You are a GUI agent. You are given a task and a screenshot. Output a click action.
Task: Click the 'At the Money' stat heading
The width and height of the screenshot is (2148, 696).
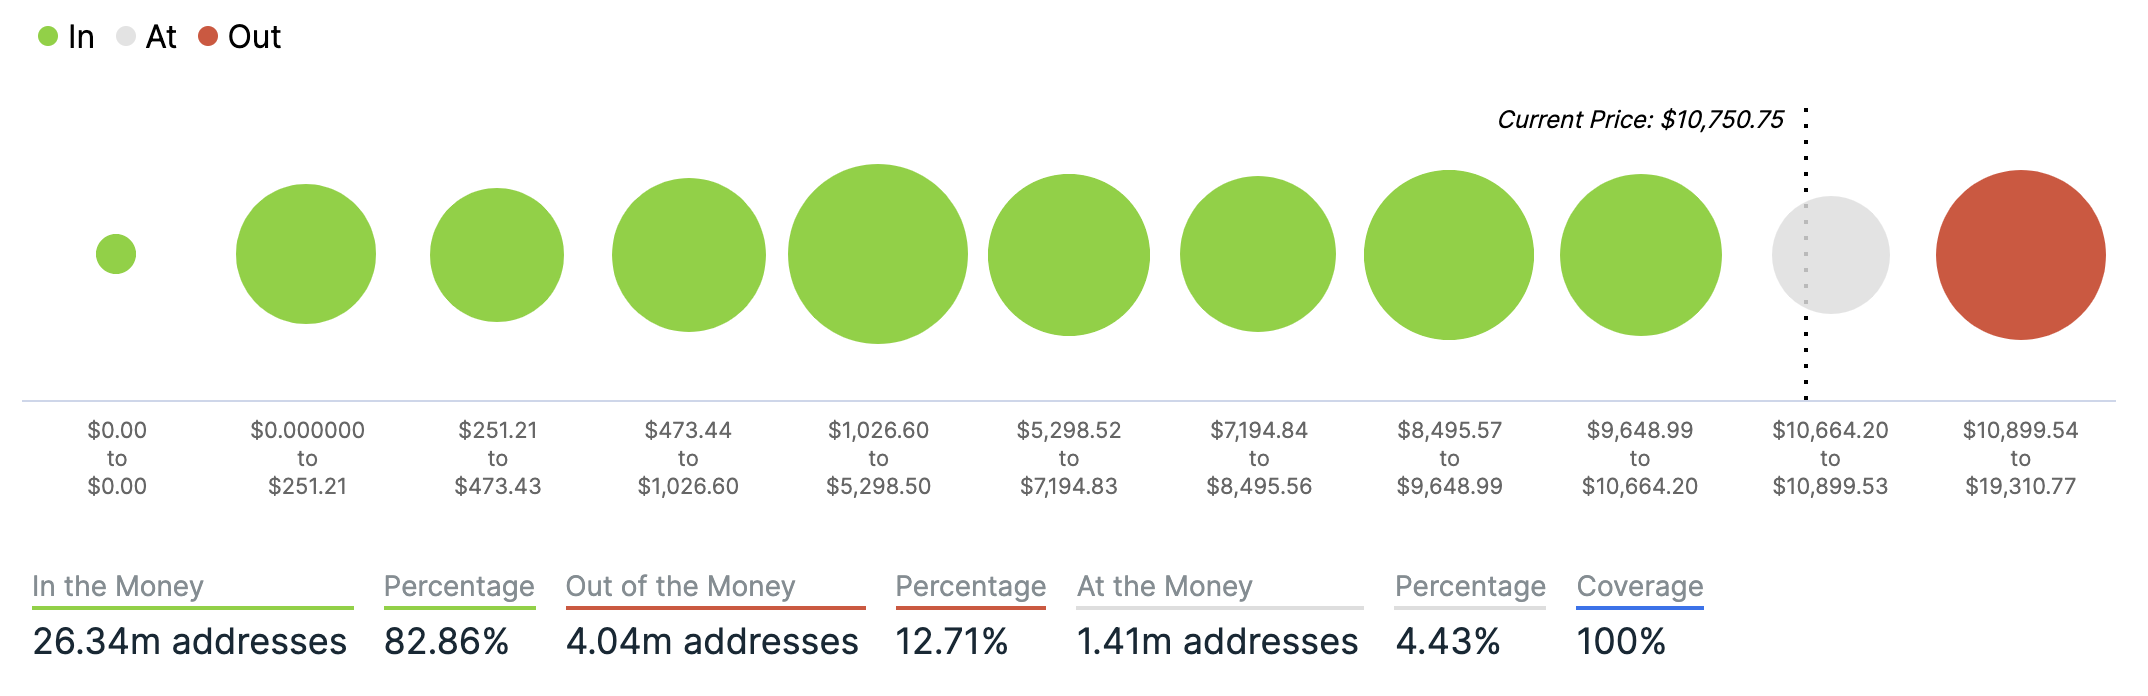click(x=1165, y=586)
